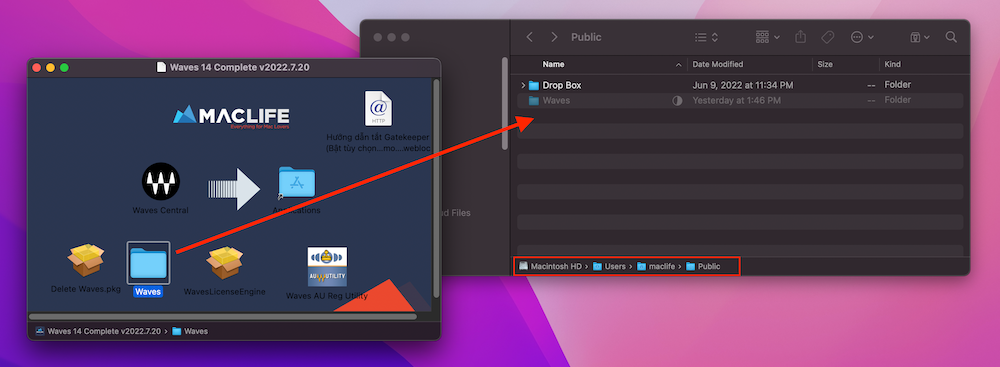The width and height of the screenshot is (1000, 367).
Task: Open the Action (ellipsis) menu in Finder
Action: click(x=862, y=37)
